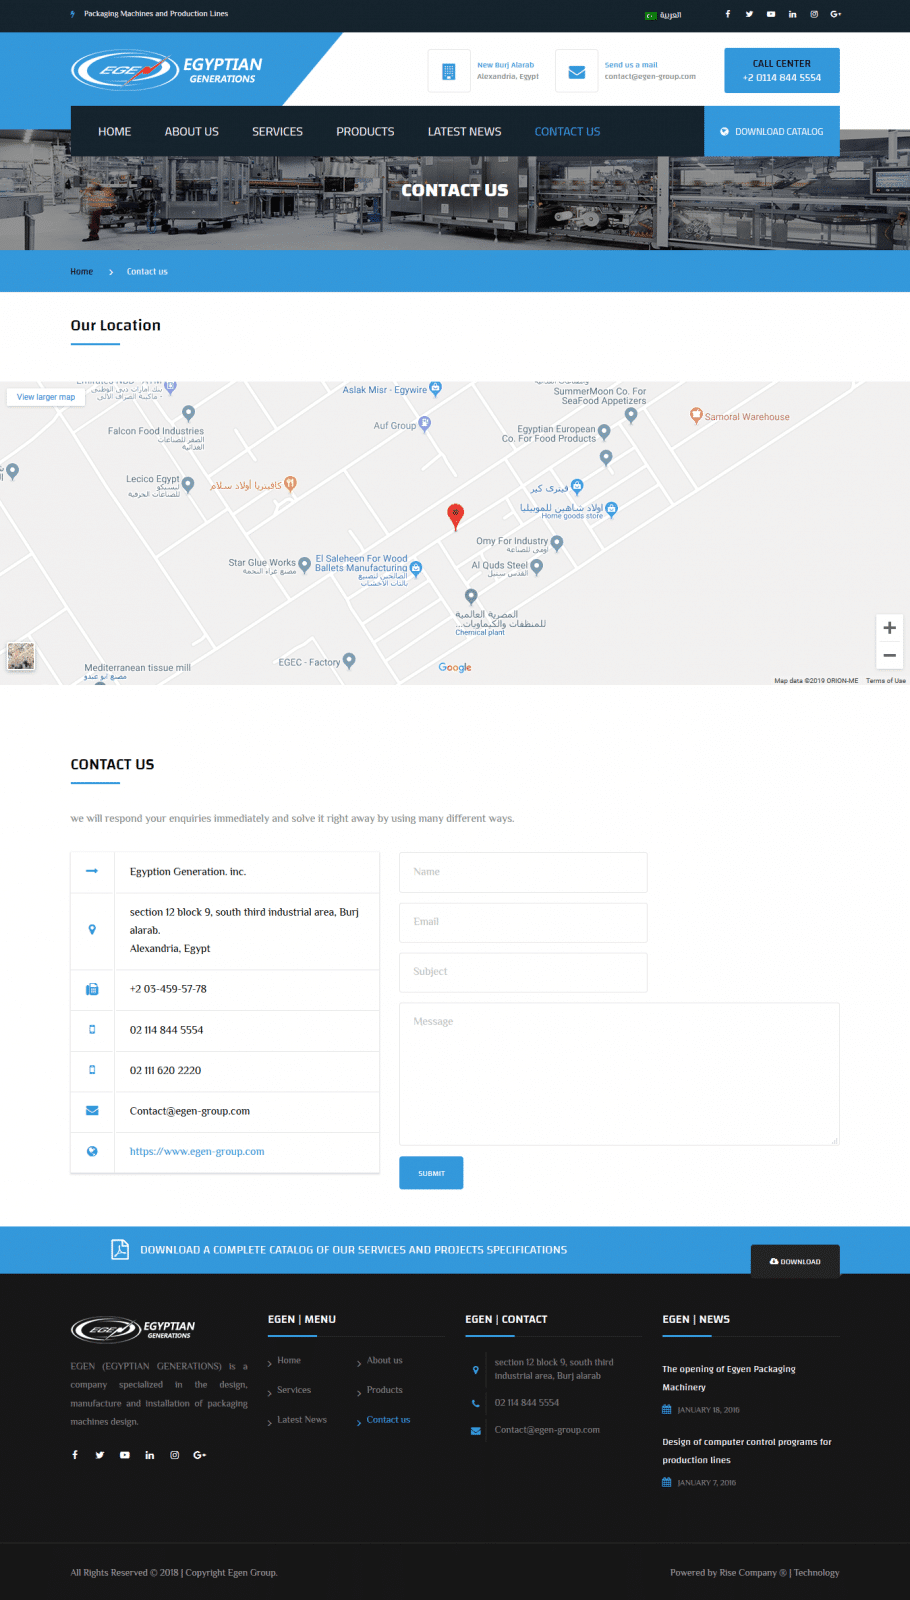
Task: Click the DOWNLOAD CATALOG button in navigation
Action: (772, 131)
